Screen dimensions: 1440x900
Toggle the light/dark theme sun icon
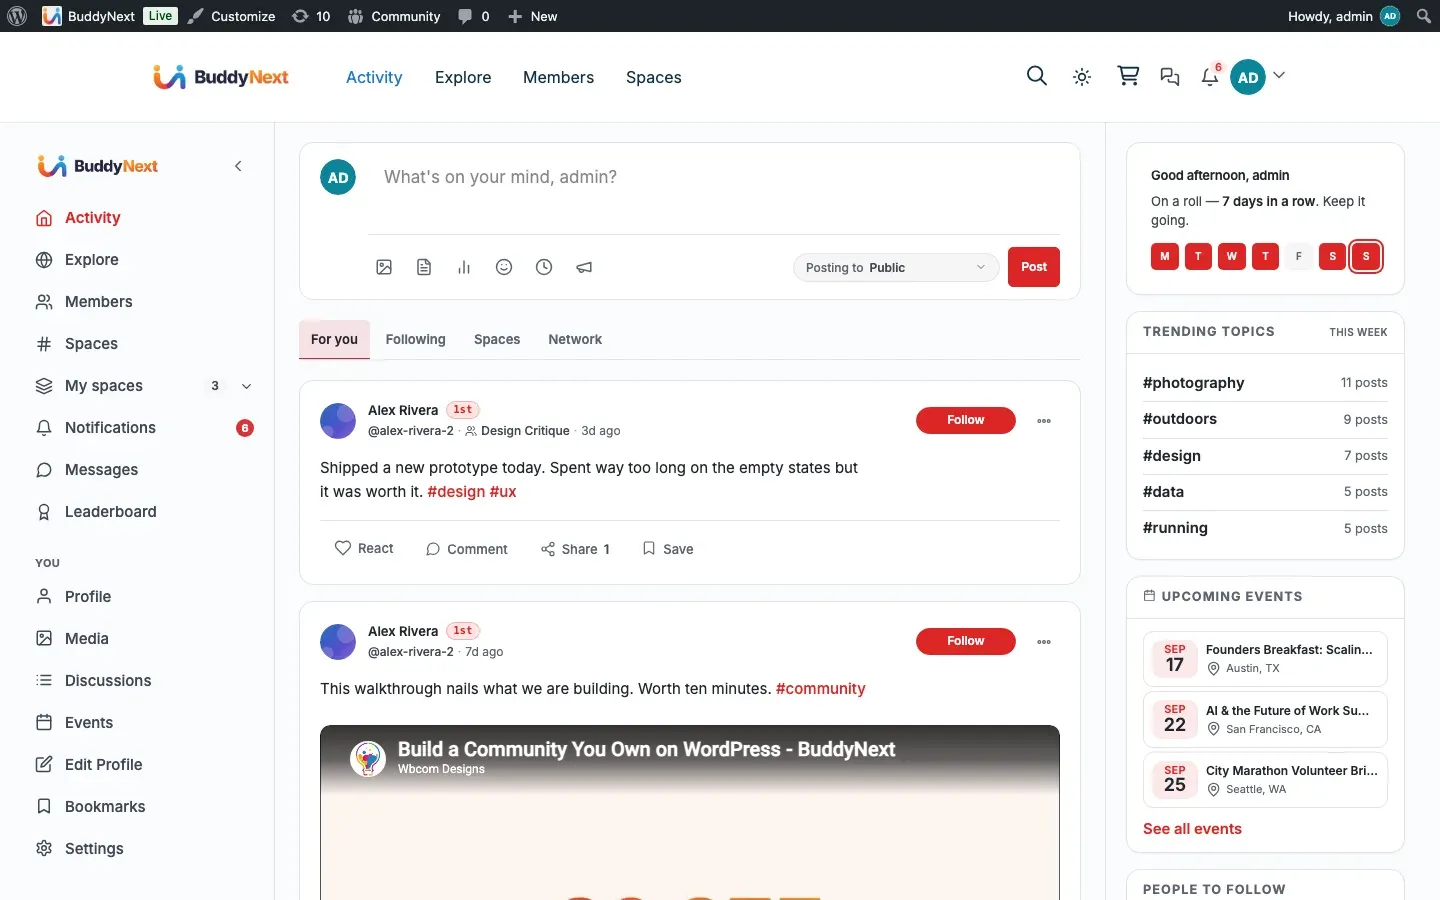(x=1082, y=77)
